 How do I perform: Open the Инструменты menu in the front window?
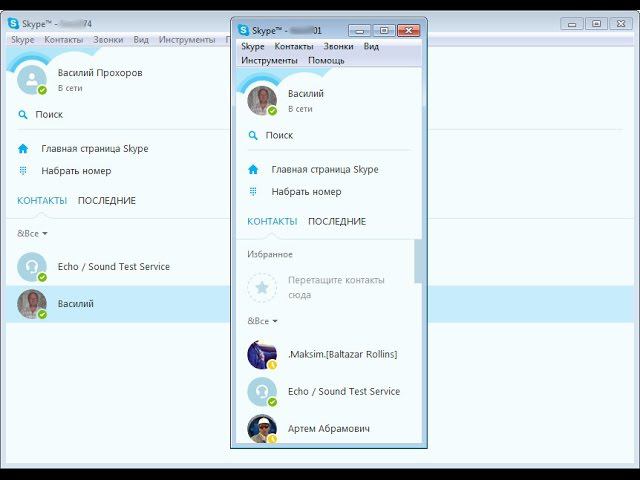point(269,60)
